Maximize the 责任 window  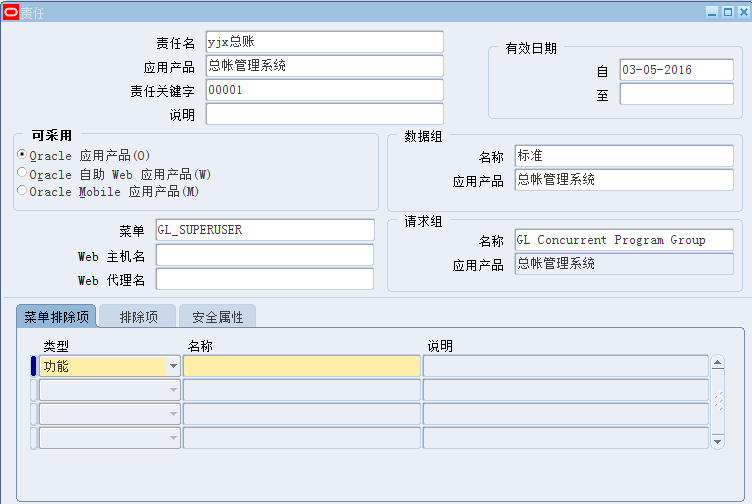pyautogui.click(x=728, y=12)
